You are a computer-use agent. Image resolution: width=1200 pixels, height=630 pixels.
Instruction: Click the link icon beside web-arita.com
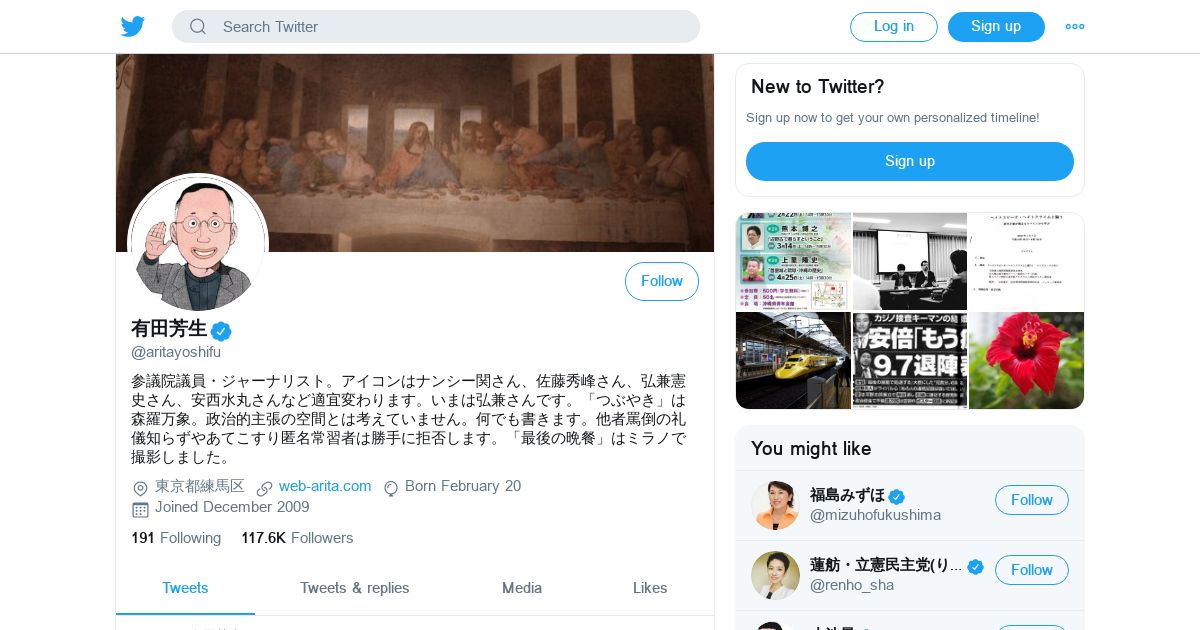264,488
